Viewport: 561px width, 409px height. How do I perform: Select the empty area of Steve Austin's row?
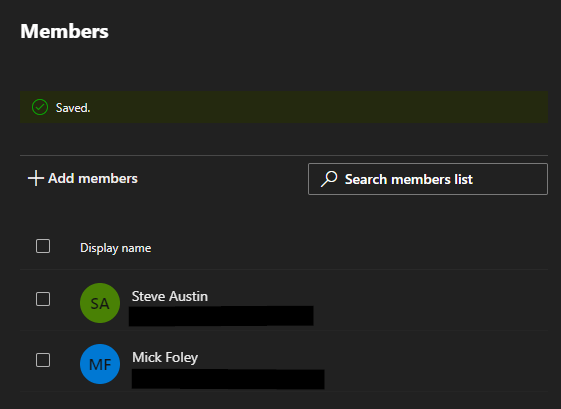(429, 300)
